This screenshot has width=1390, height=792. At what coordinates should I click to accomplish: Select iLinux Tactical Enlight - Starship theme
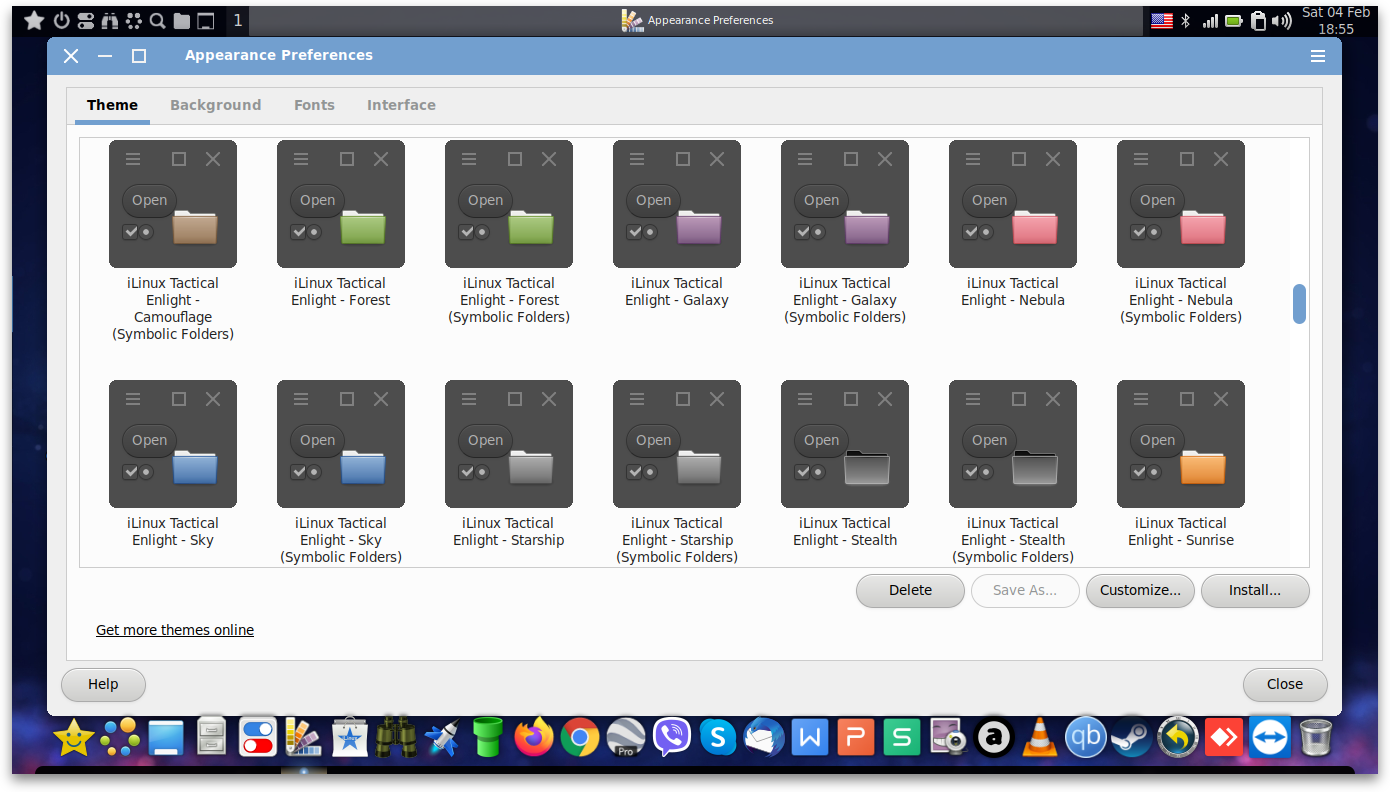coord(509,464)
